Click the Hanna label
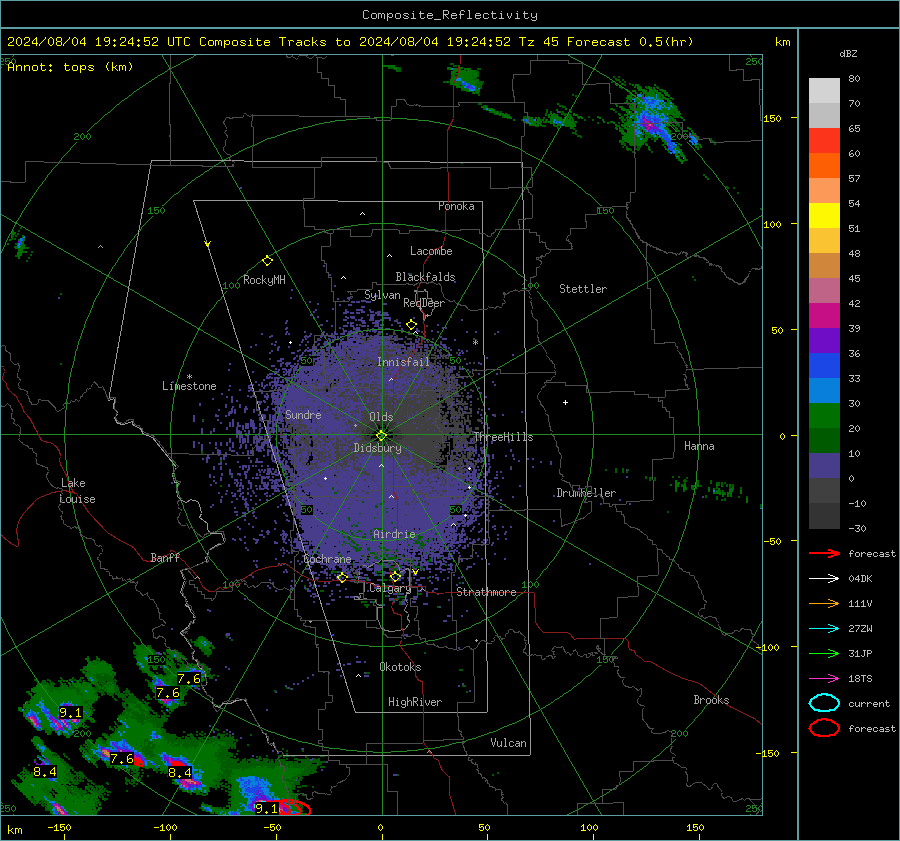Screen dimensions: 900x841 click(699, 446)
